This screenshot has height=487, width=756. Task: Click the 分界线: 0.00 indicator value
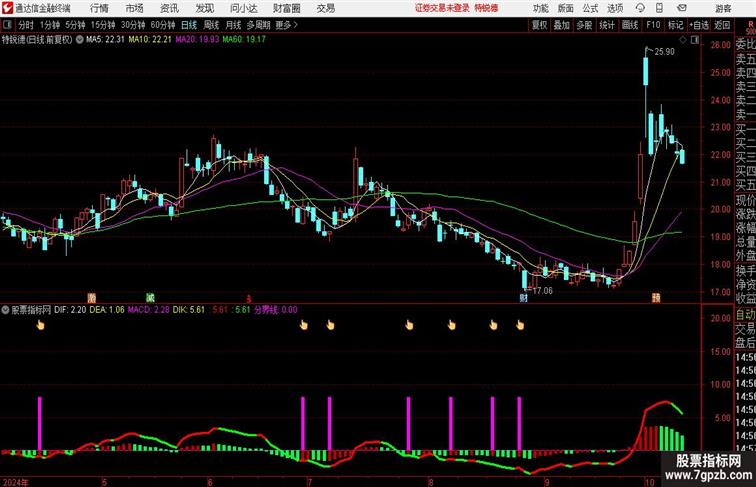point(276,310)
